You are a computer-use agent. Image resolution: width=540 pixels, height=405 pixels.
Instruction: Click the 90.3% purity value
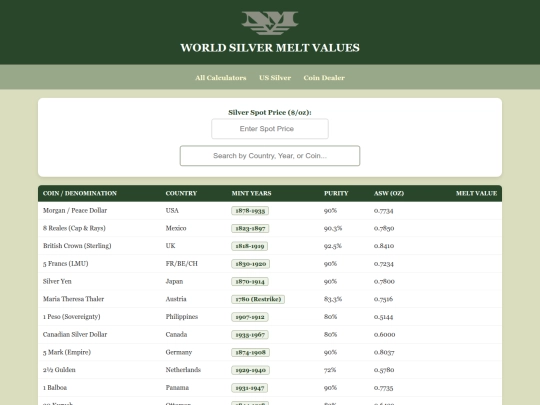click(x=333, y=228)
